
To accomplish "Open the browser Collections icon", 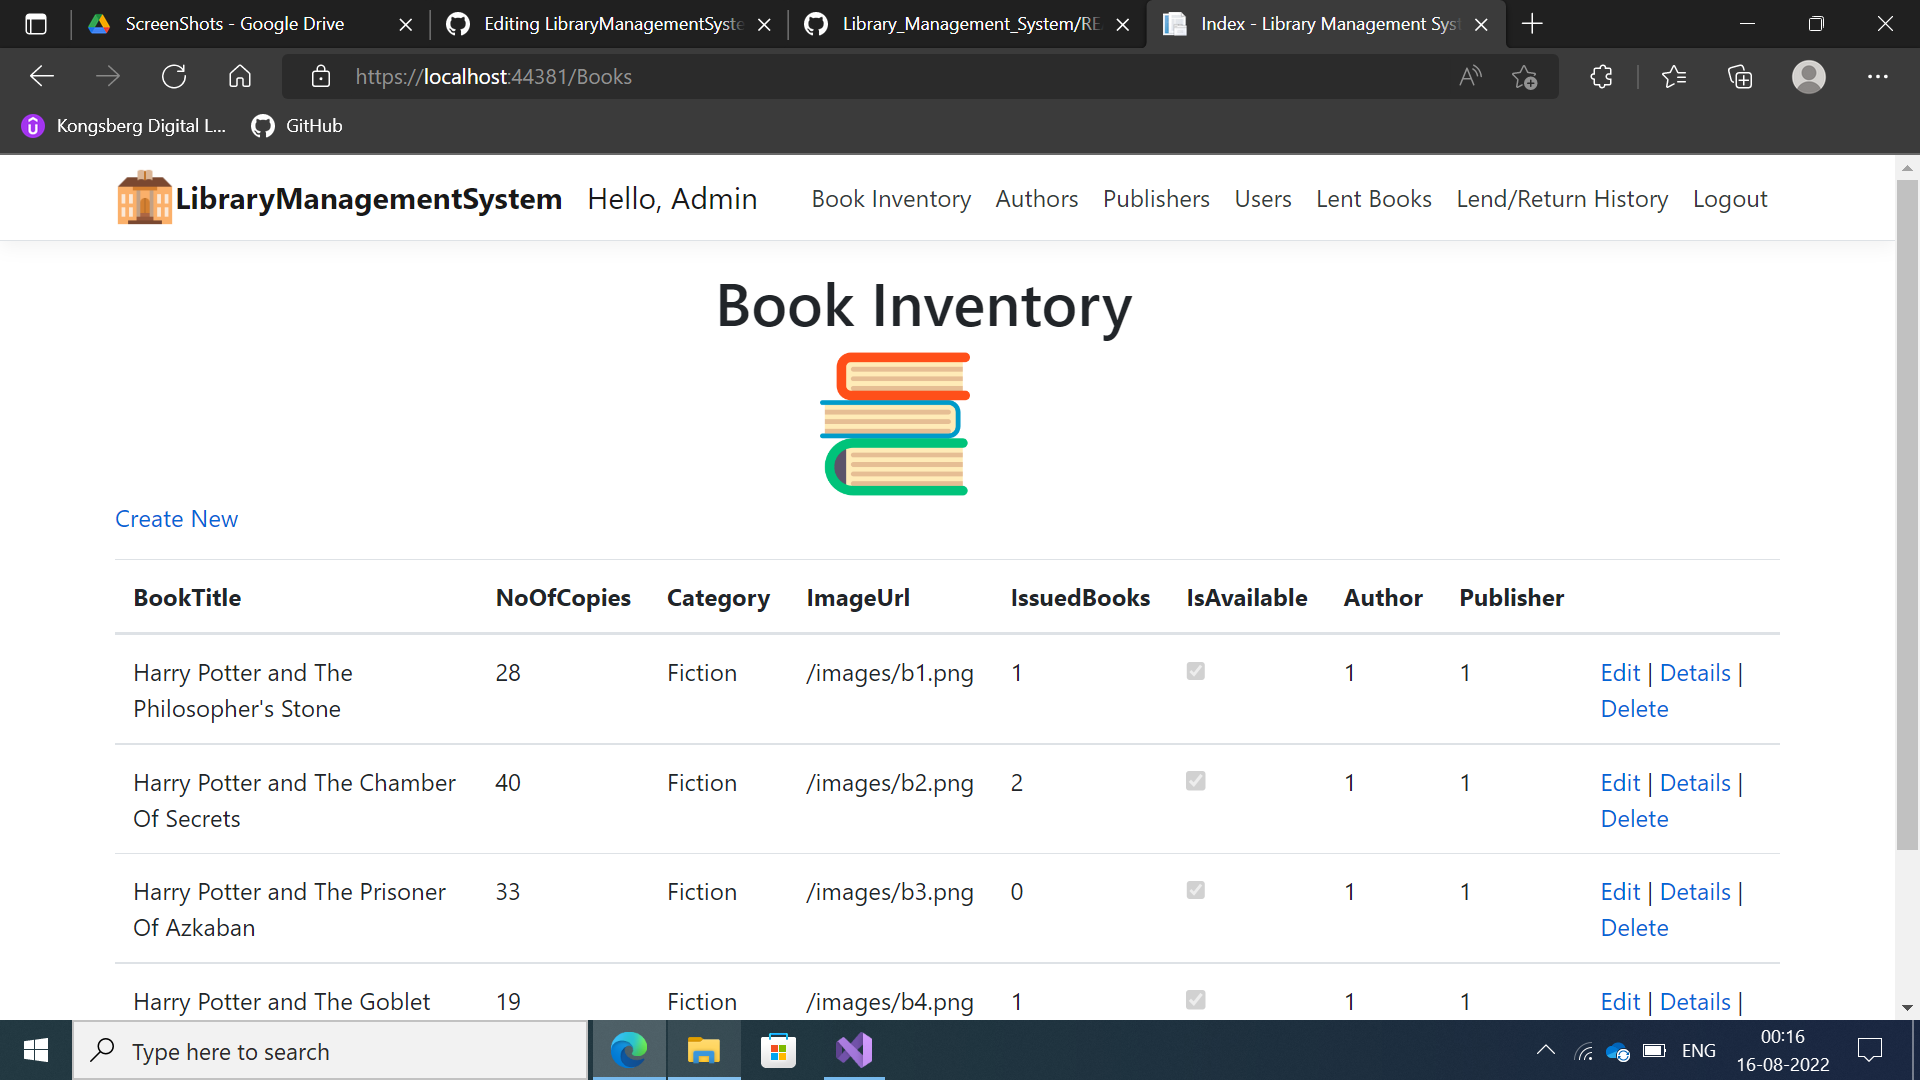I will (x=1740, y=76).
